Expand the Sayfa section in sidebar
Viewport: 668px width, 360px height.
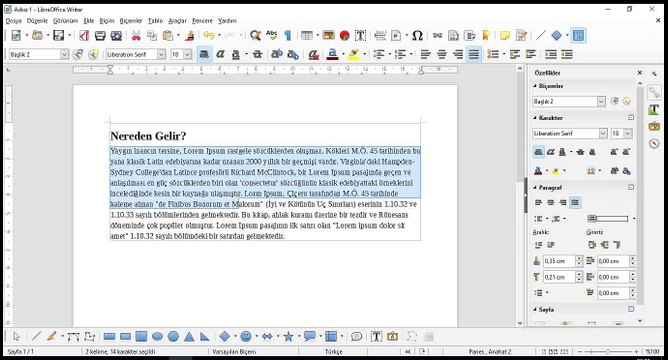(535, 309)
